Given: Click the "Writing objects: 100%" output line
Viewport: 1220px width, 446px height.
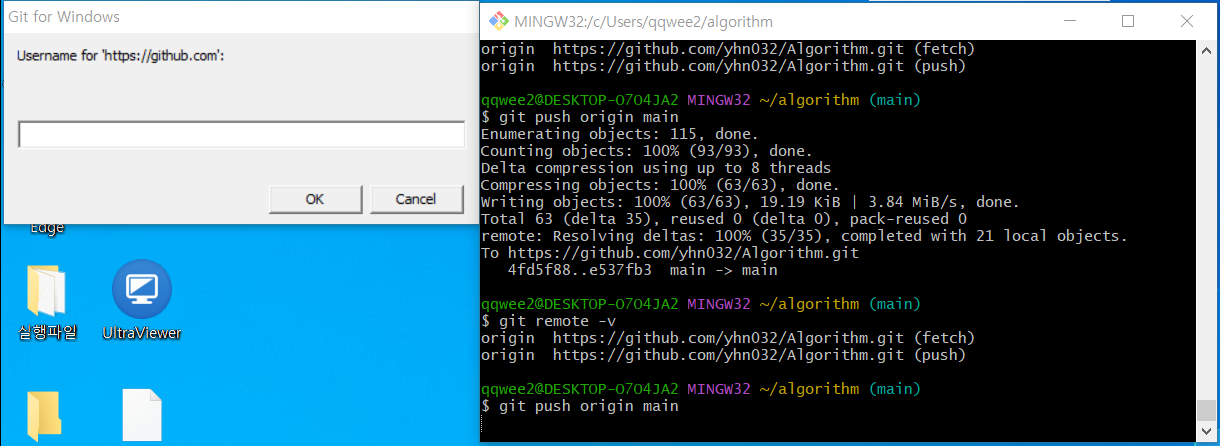Looking at the screenshot, I should coord(750,202).
